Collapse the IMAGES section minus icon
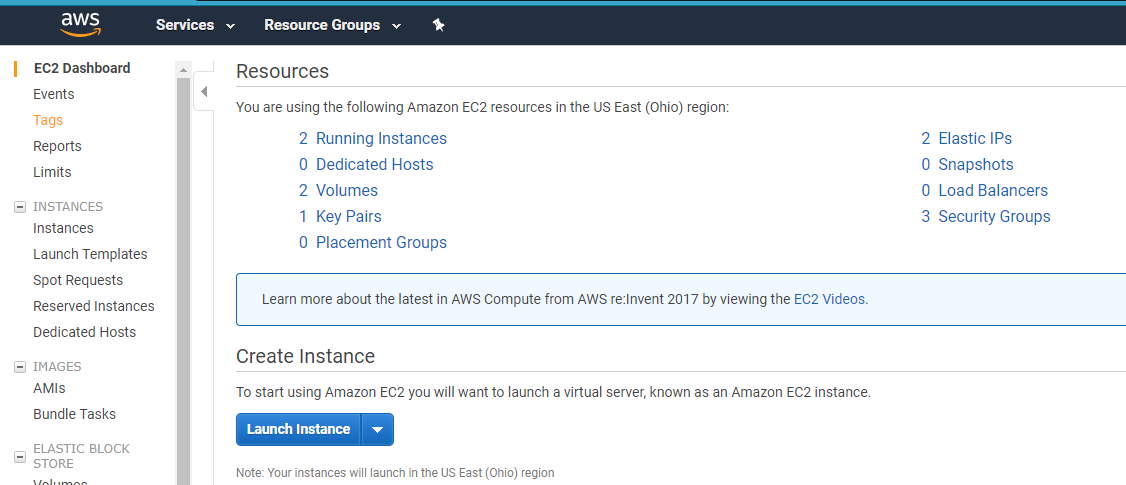Viewport: 1126px width, 485px height. (x=19, y=367)
